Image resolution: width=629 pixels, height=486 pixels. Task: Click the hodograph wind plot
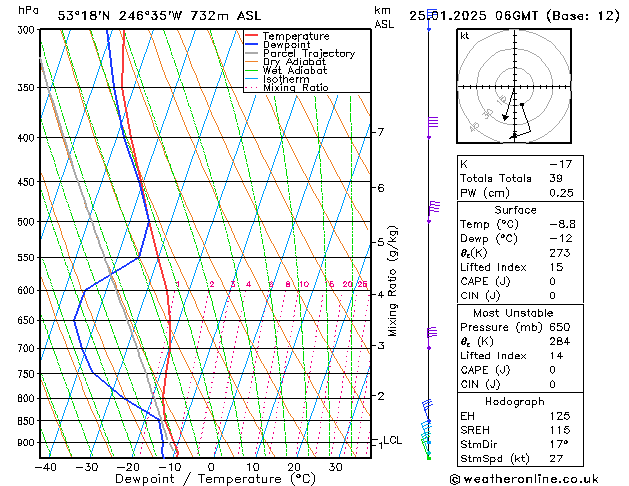pos(514,86)
